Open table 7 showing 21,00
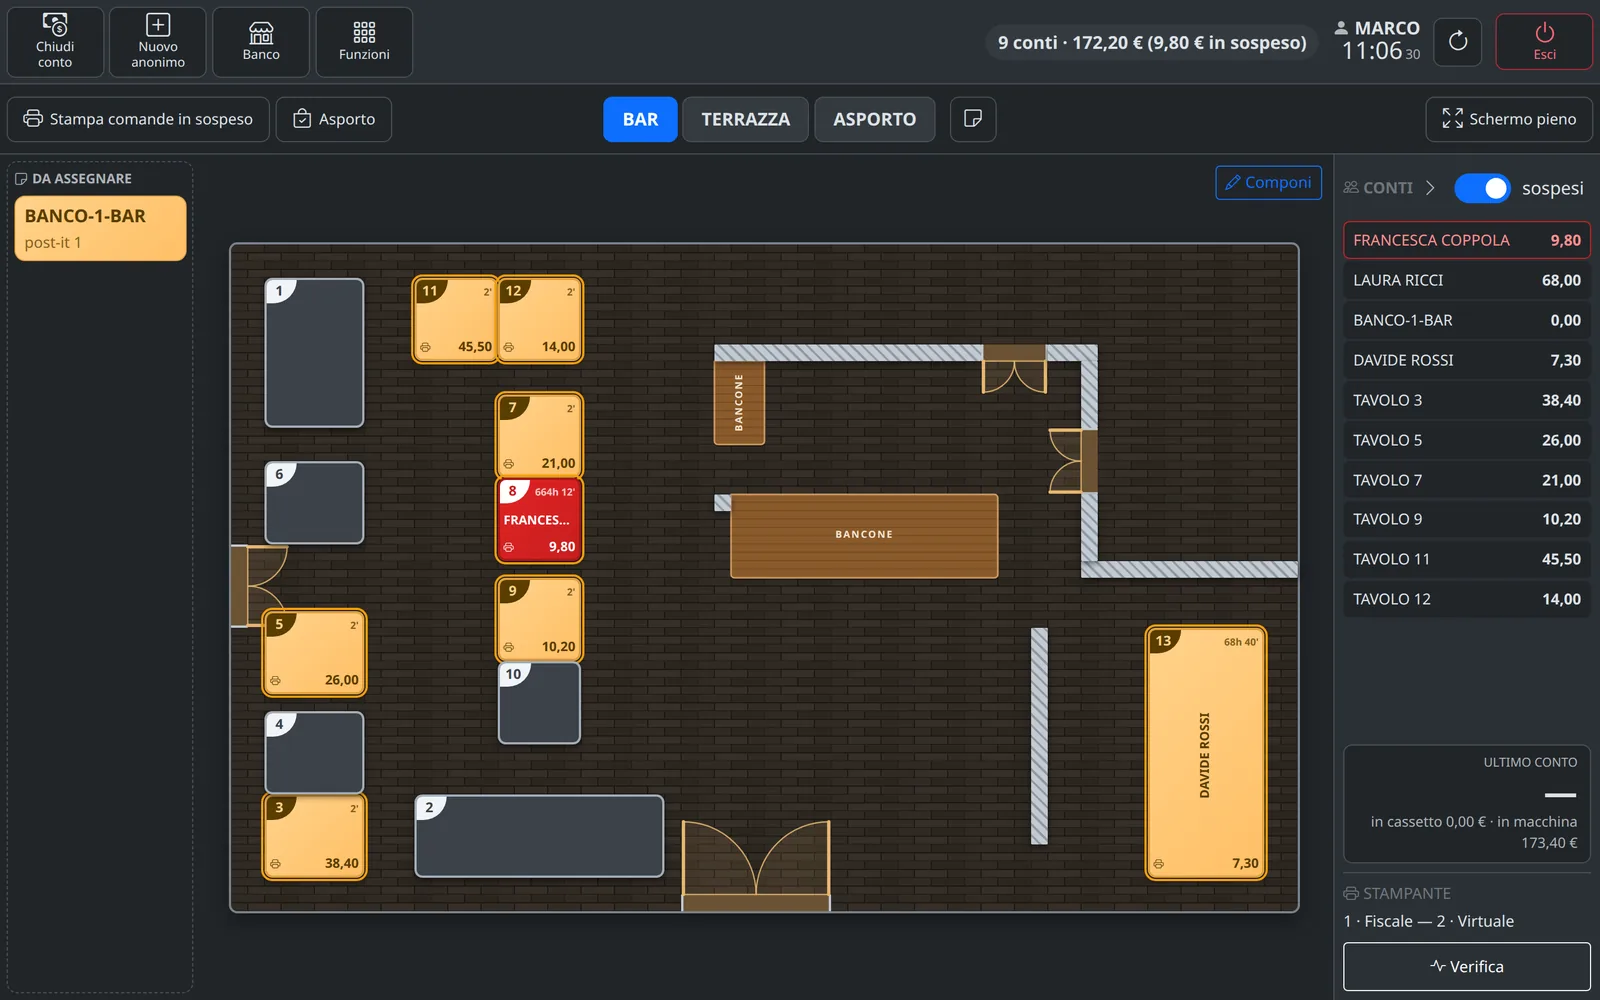This screenshot has height=1000, width=1600. tap(540, 435)
